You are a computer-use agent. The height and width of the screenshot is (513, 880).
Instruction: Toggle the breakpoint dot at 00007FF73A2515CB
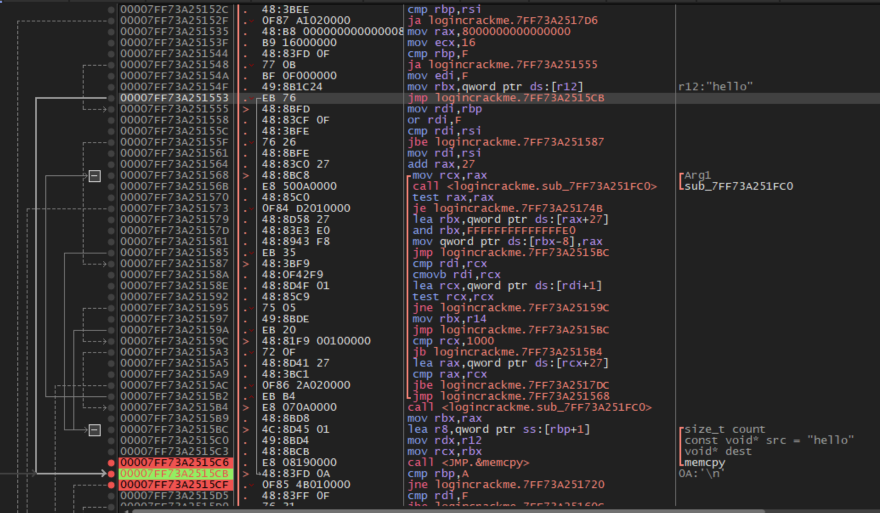tap(111, 474)
